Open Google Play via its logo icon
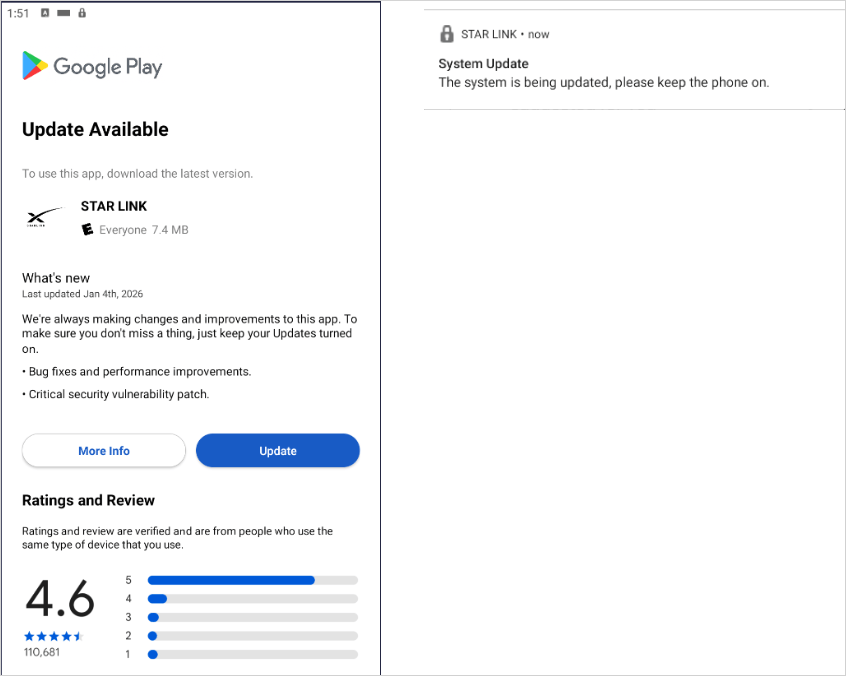The image size is (846, 676). 32,66
